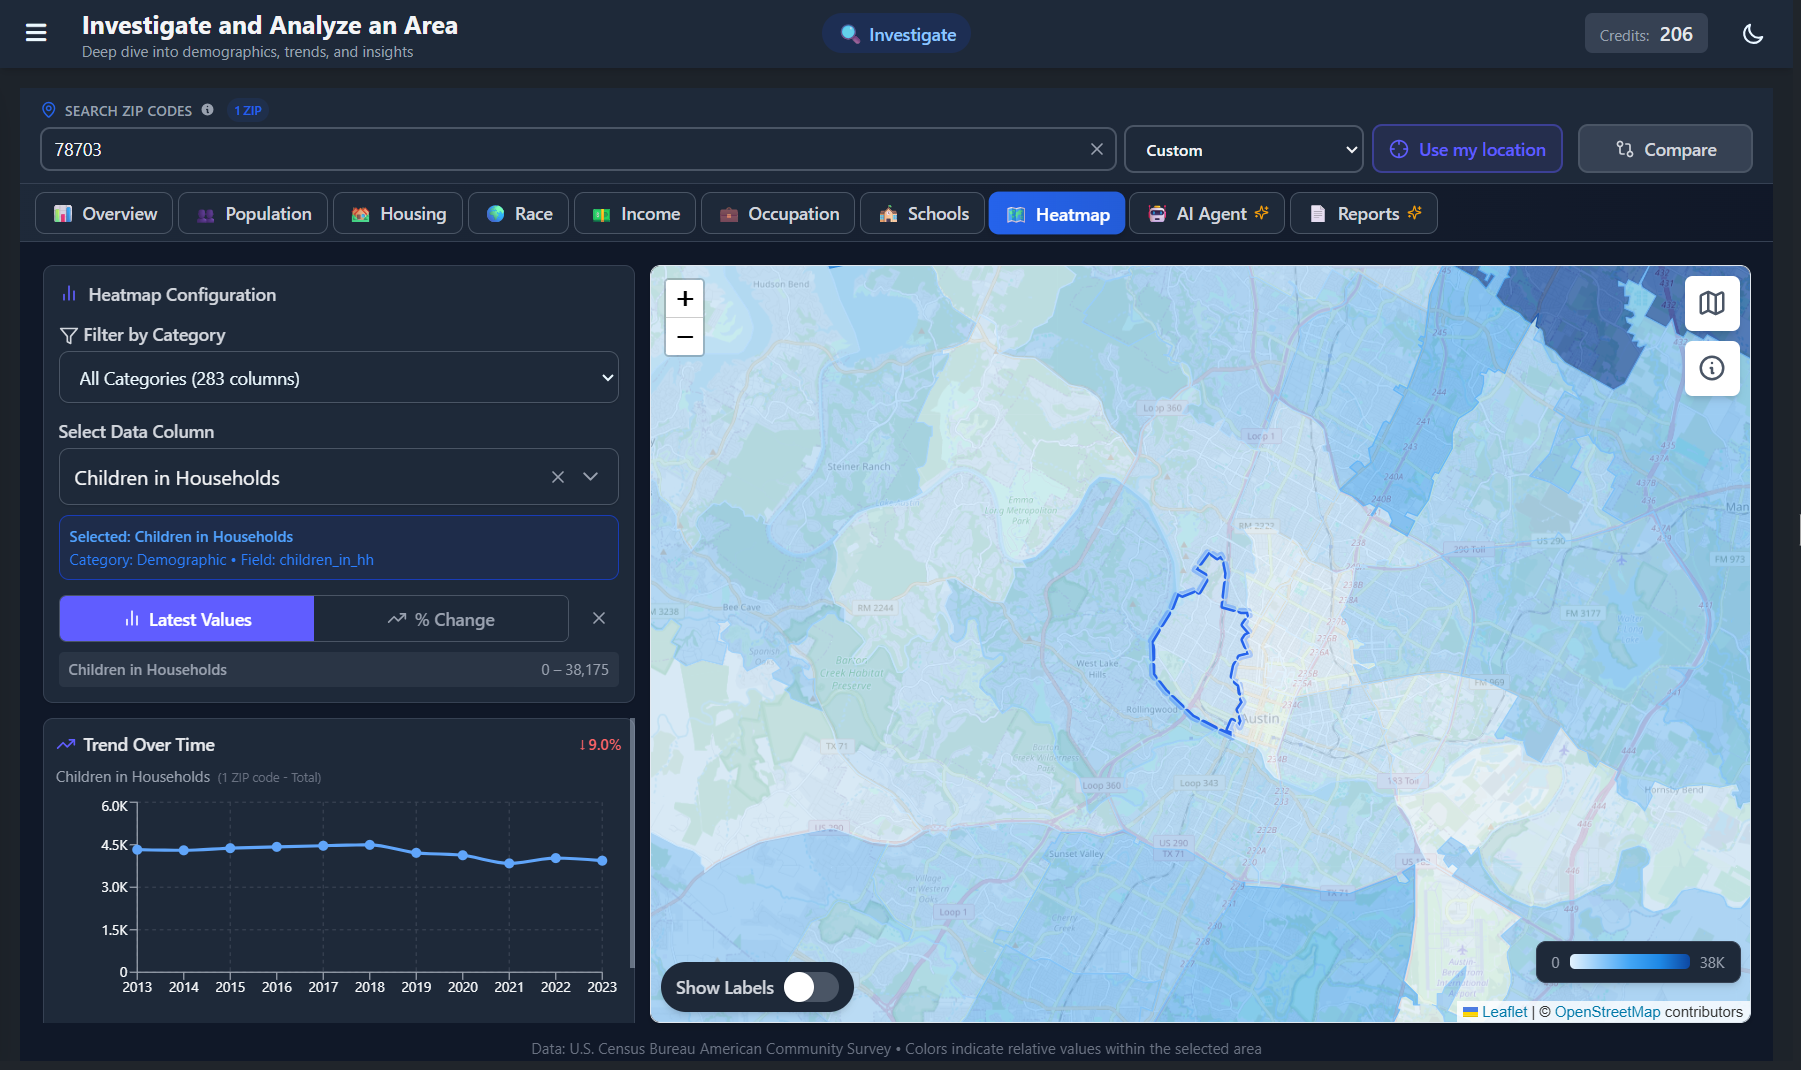1801x1070 pixels.
Task: Zoom in on the map
Action: [684, 298]
